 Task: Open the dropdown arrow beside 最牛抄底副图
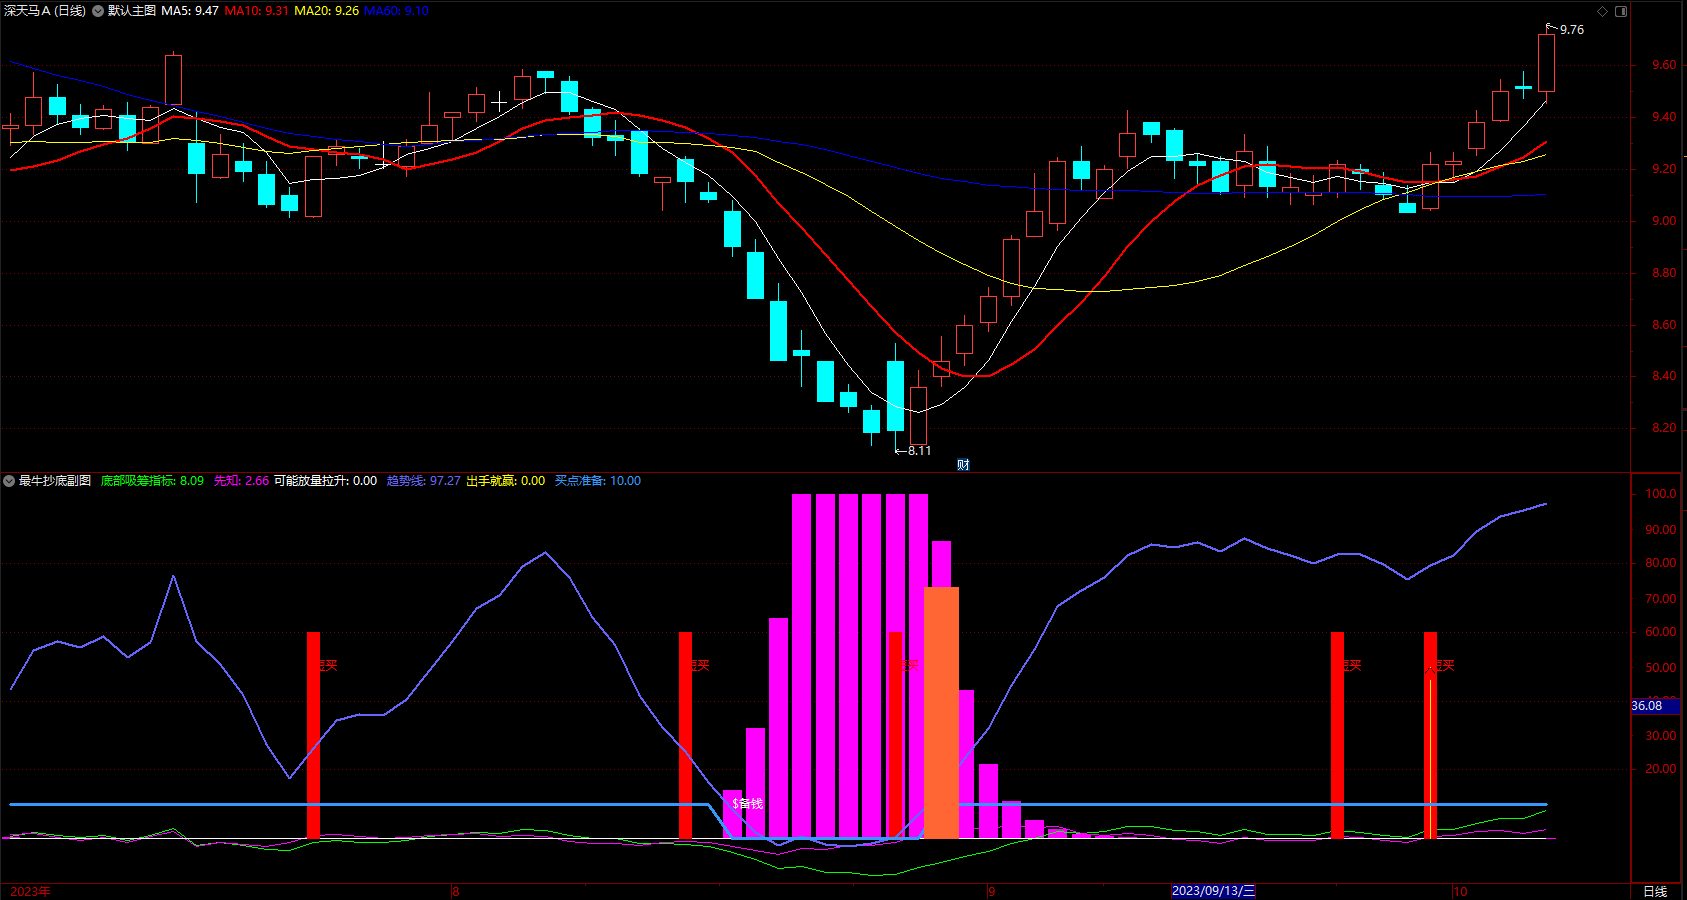point(9,481)
